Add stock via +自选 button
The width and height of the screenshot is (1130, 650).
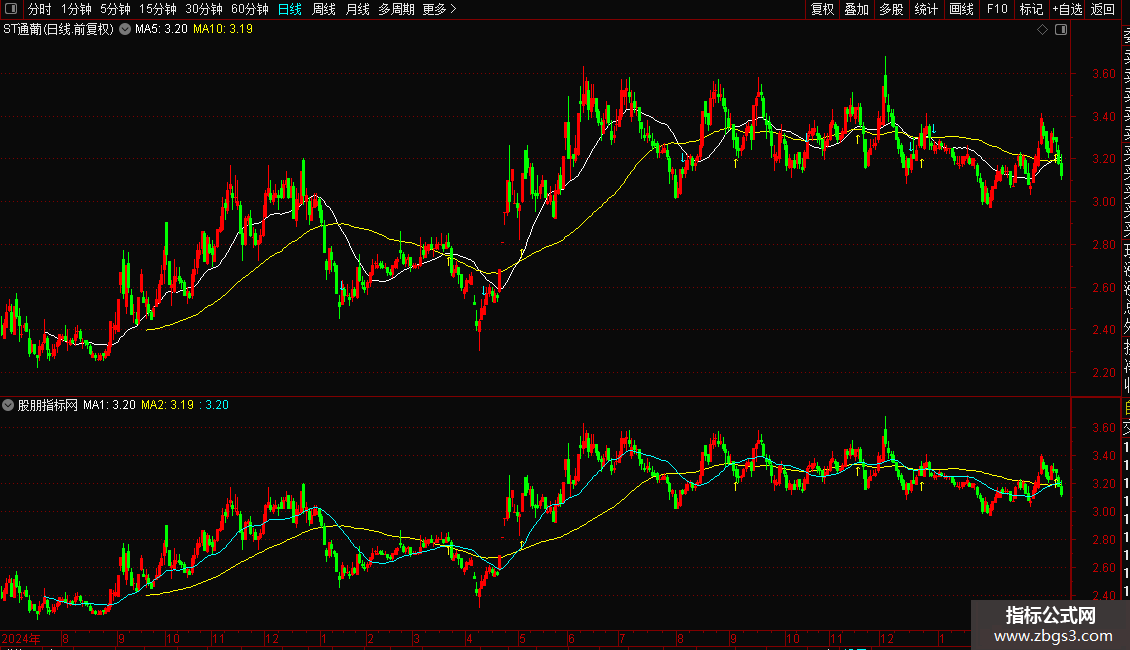tap(1067, 9)
